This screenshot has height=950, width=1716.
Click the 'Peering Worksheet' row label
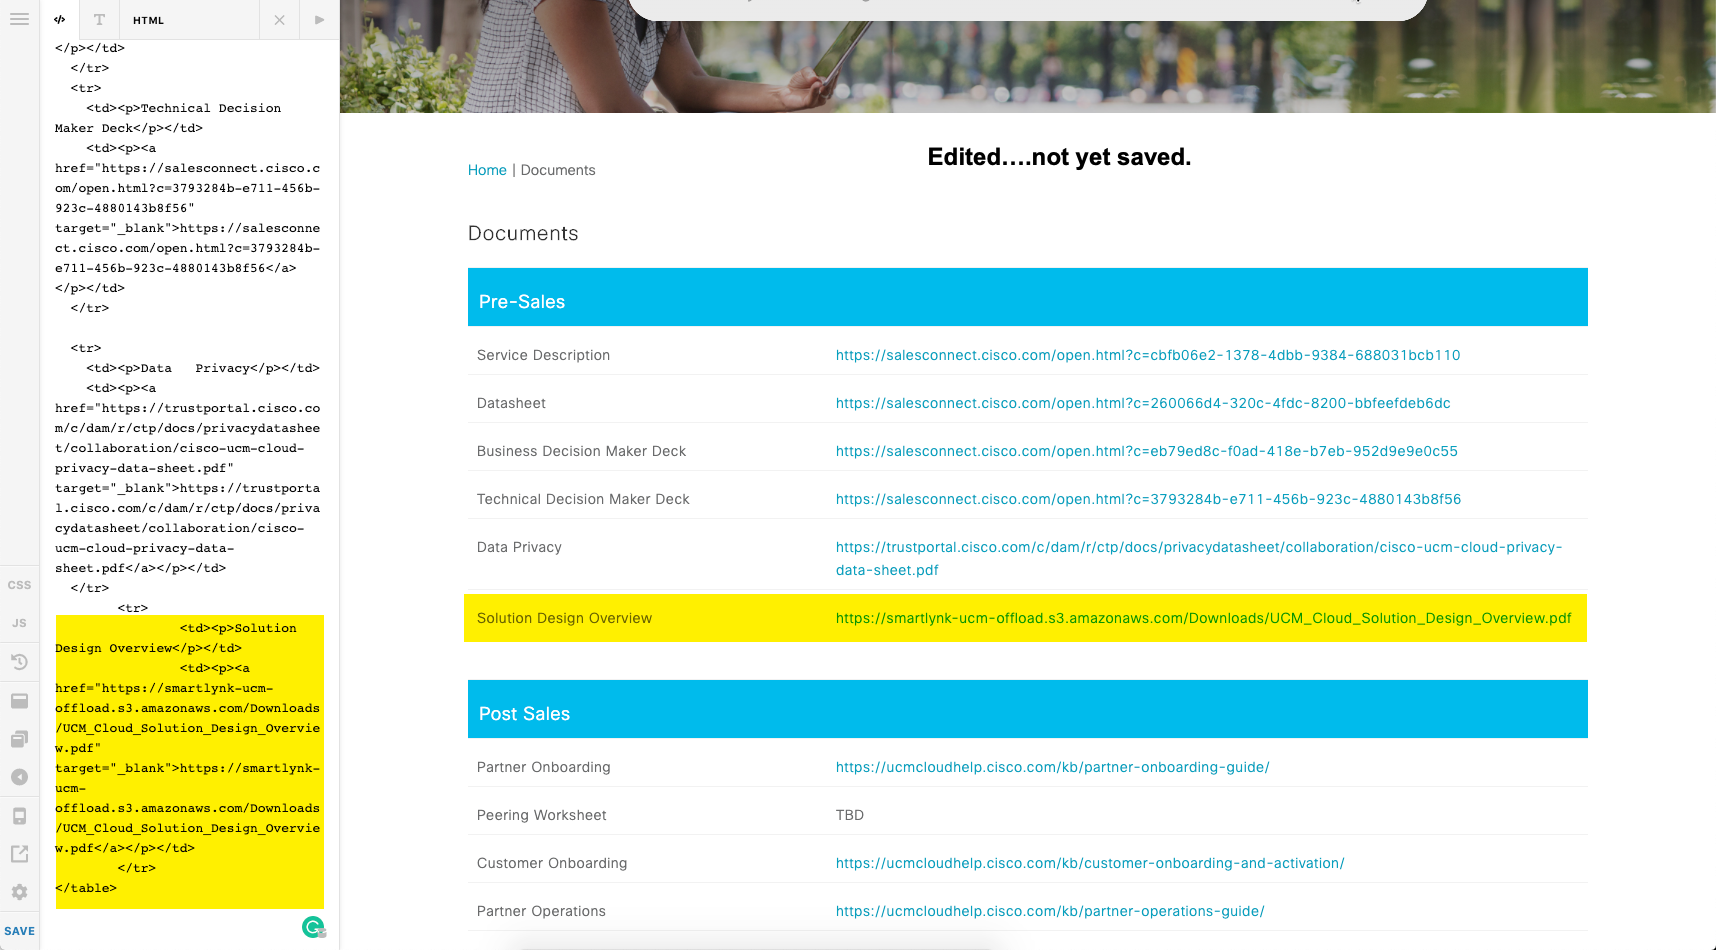(541, 815)
